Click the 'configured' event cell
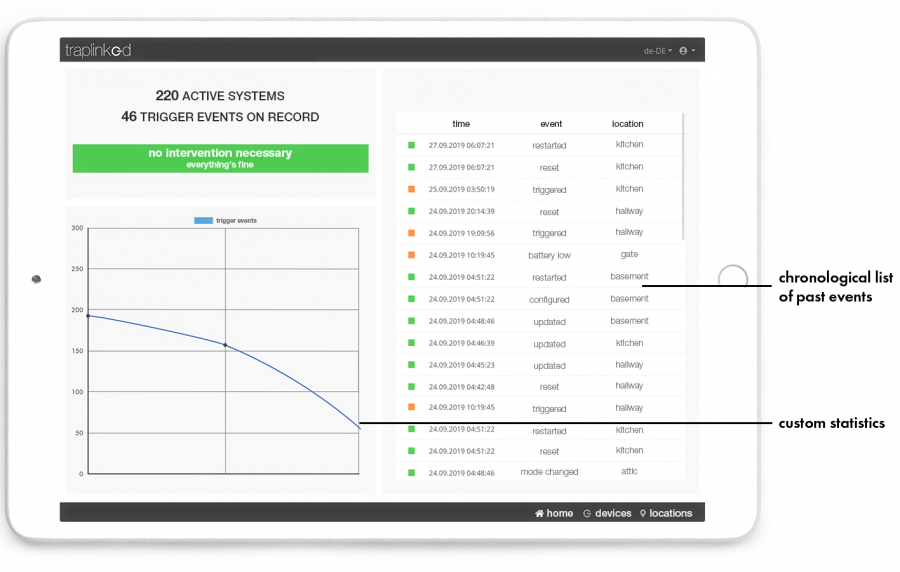 549,299
